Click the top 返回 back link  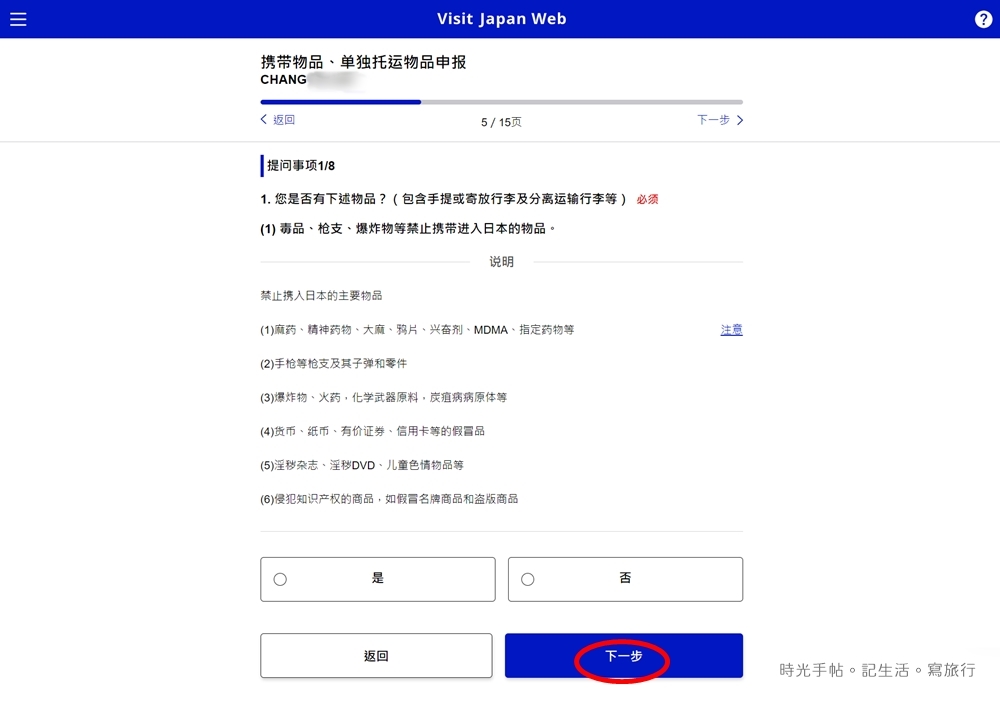click(278, 119)
